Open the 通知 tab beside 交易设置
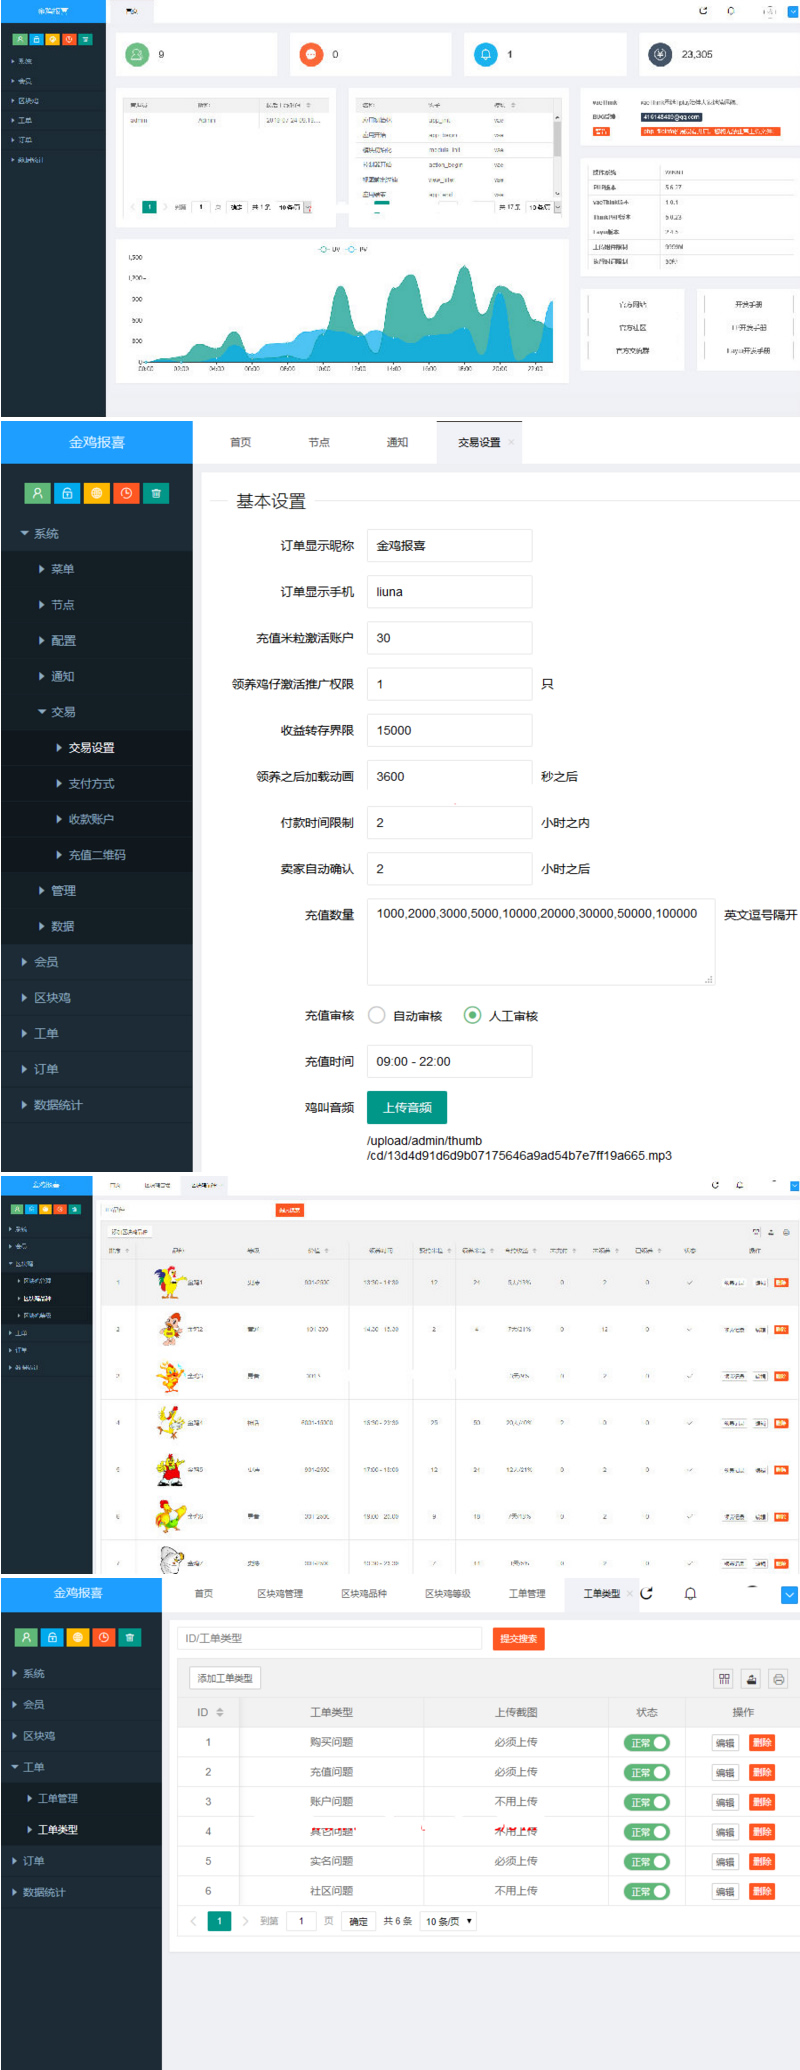Viewport: 800px width, 2070px height. 397,442
